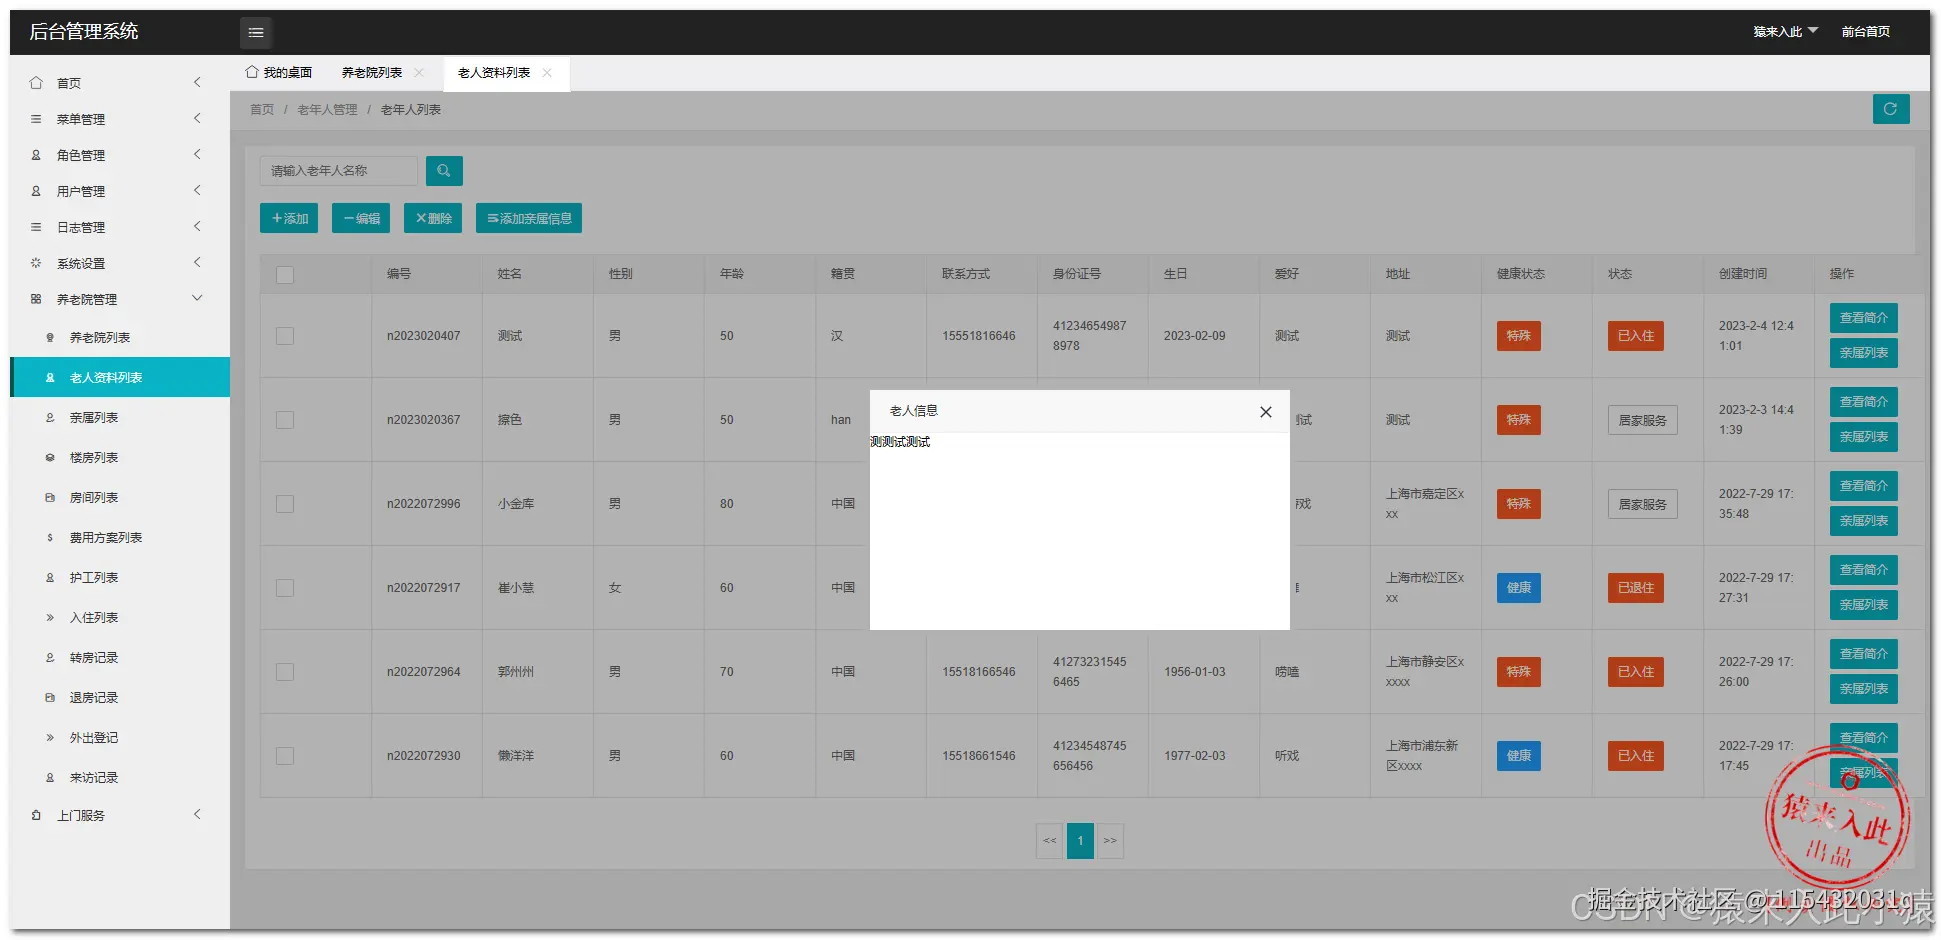
Task: Tick the checkbox for row n2022072964
Action: coord(285,672)
